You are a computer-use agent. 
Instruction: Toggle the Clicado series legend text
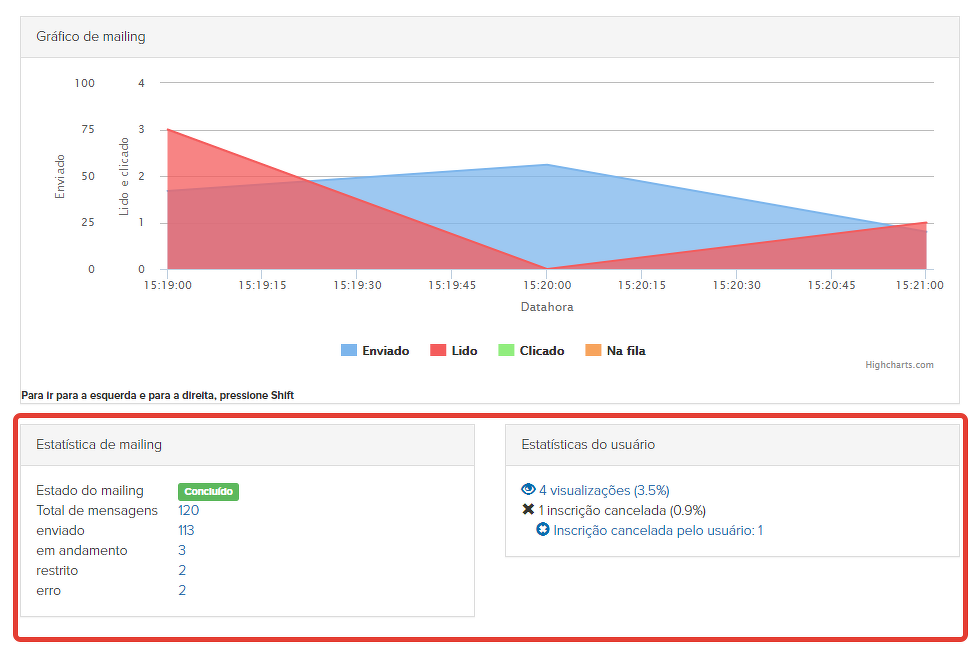pos(541,351)
